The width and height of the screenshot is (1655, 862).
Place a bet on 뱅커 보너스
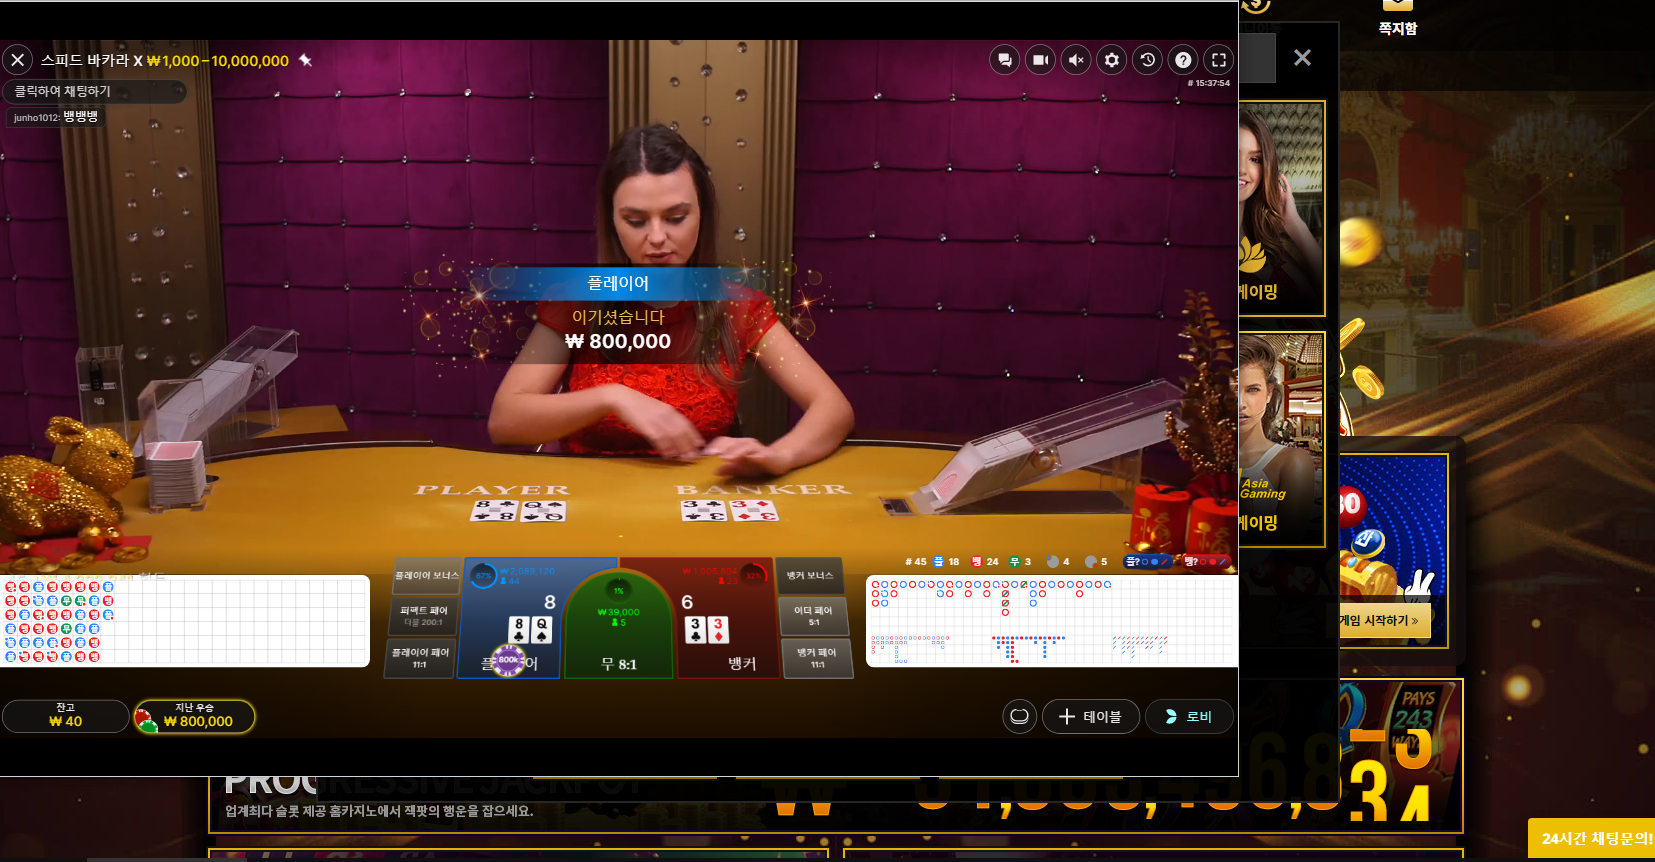tap(810, 575)
